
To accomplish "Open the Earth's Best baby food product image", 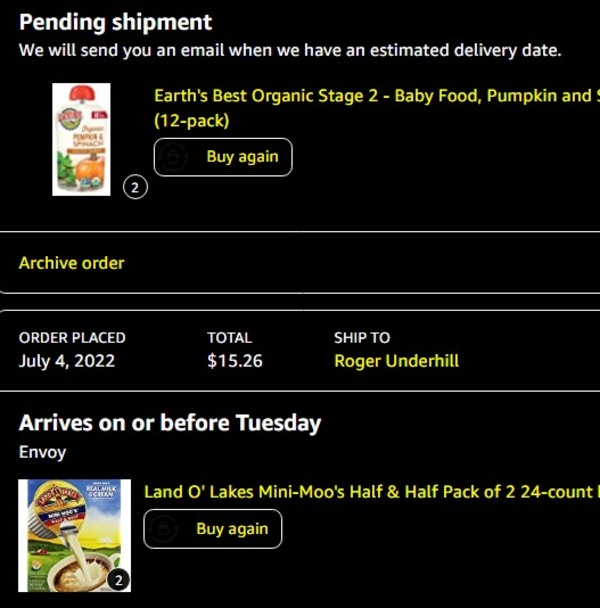I will tap(82, 139).
